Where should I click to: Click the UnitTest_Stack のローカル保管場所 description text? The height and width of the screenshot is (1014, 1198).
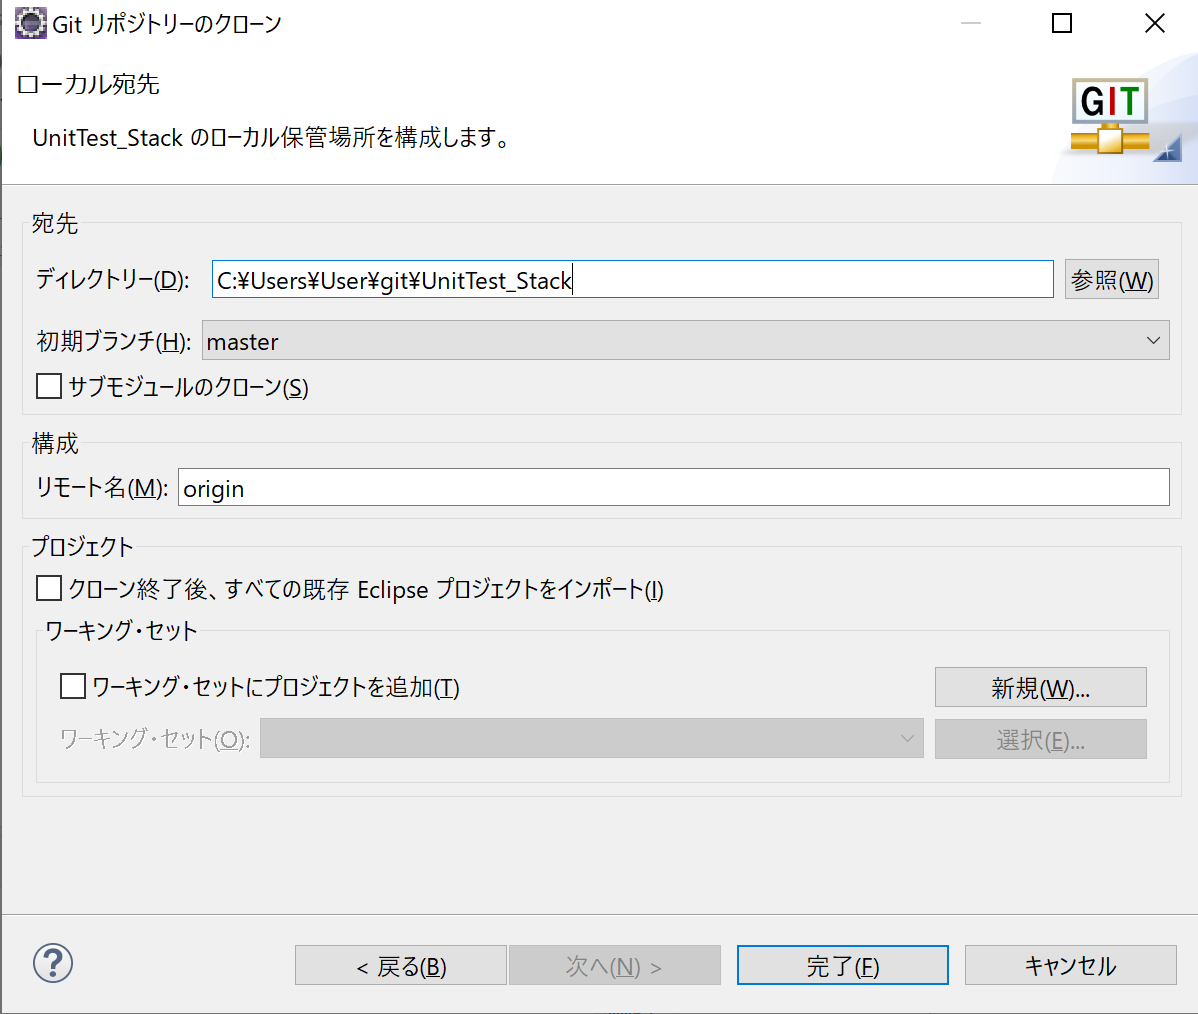[x=271, y=138]
